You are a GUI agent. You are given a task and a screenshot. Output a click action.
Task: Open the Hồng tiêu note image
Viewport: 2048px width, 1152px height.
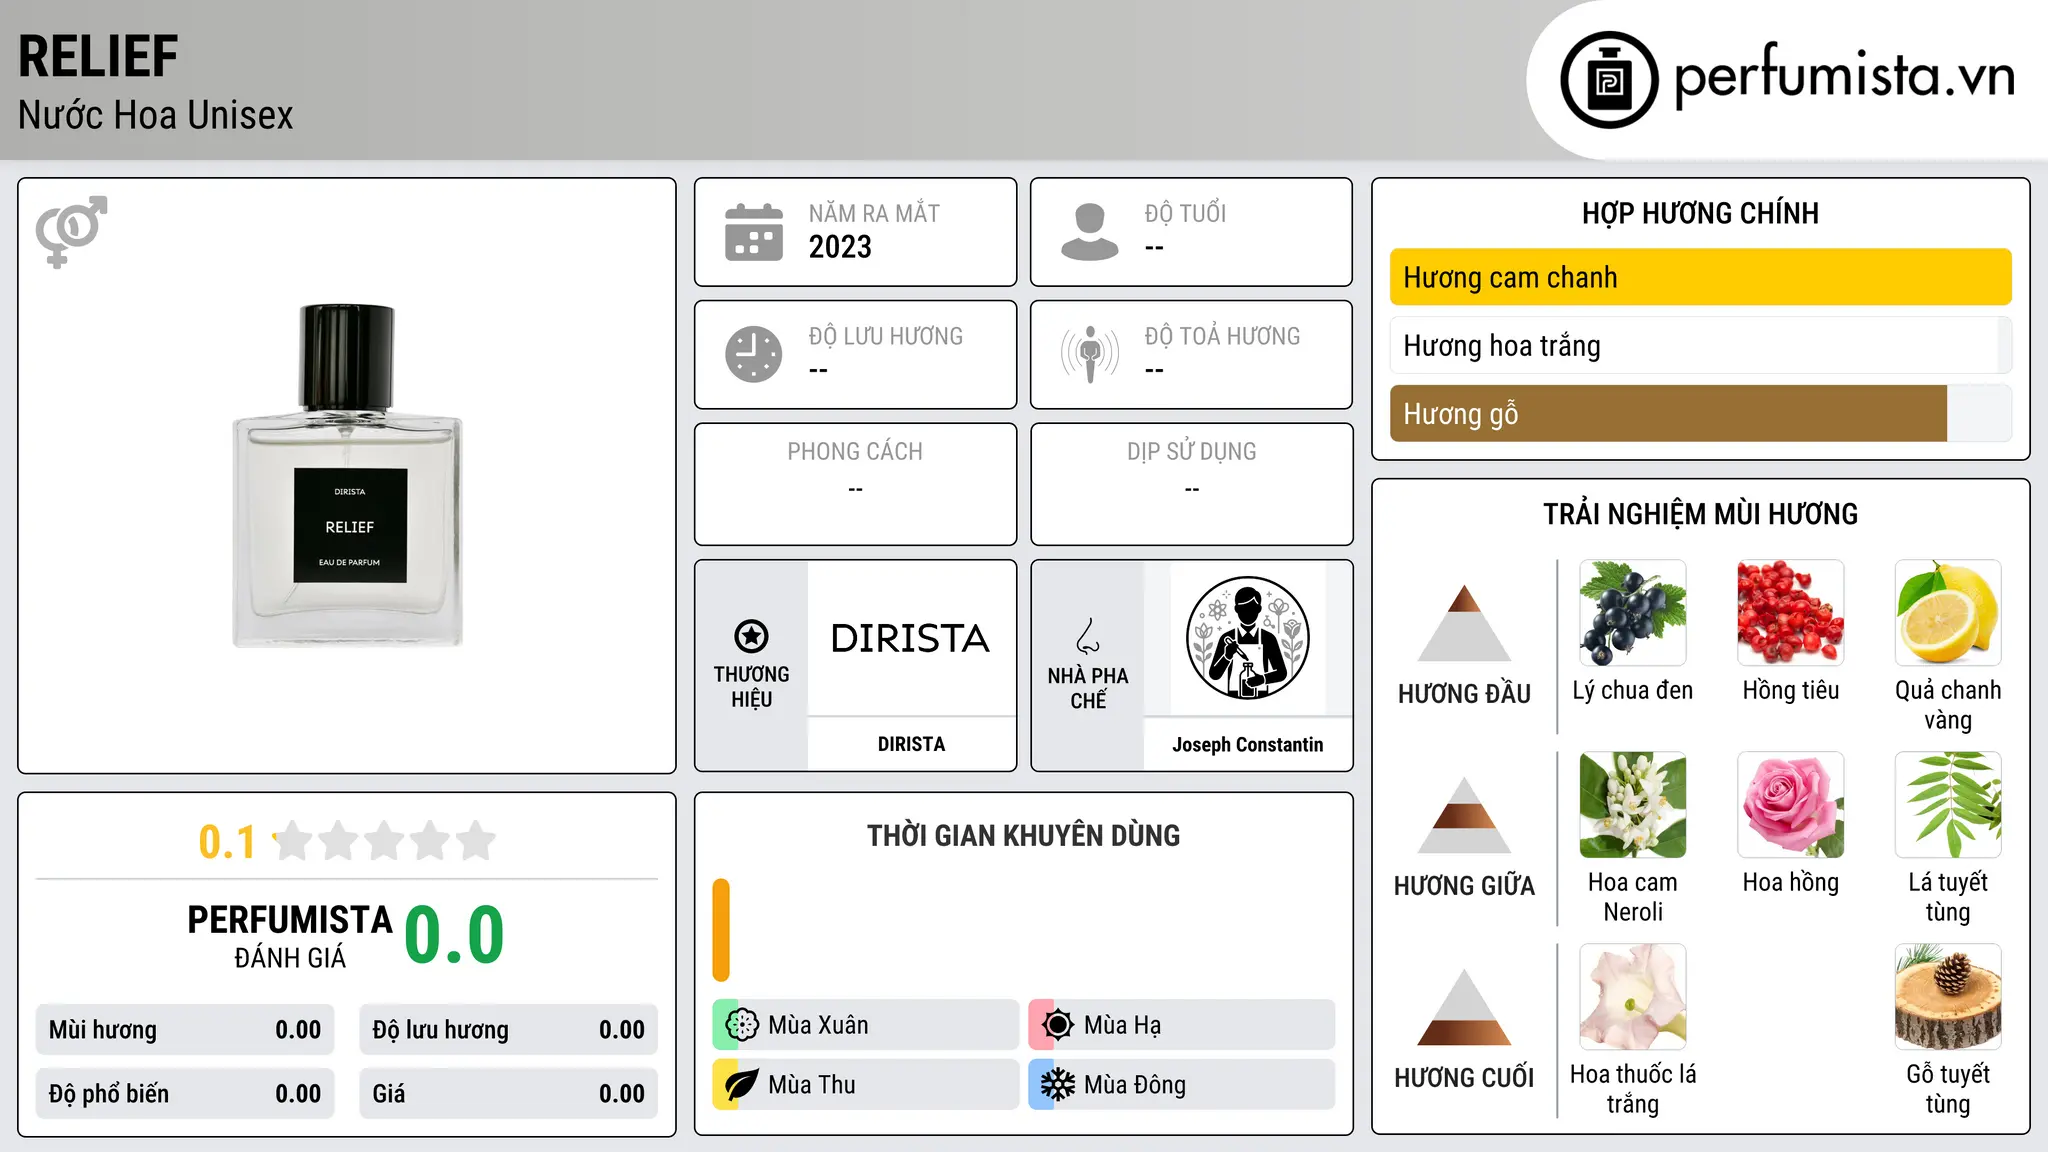(x=1791, y=613)
